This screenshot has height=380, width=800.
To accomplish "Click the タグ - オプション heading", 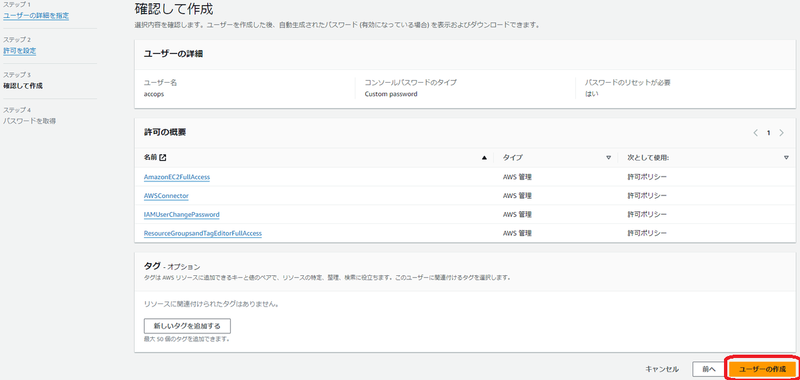I will (172, 266).
